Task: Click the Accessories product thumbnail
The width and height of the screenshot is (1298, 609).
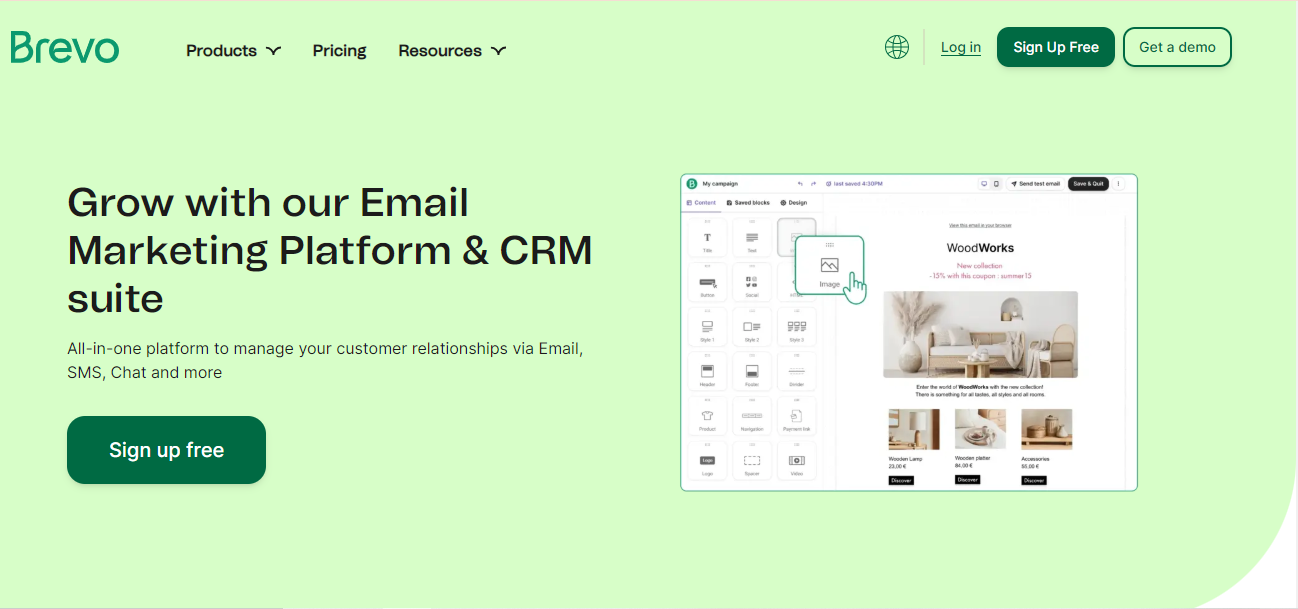Action: (1046, 429)
